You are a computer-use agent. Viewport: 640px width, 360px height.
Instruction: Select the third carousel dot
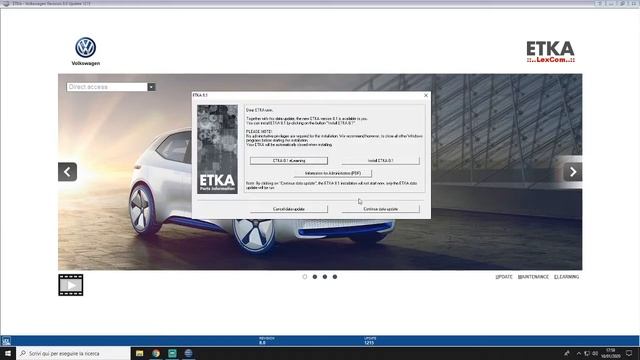click(x=325, y=277)
